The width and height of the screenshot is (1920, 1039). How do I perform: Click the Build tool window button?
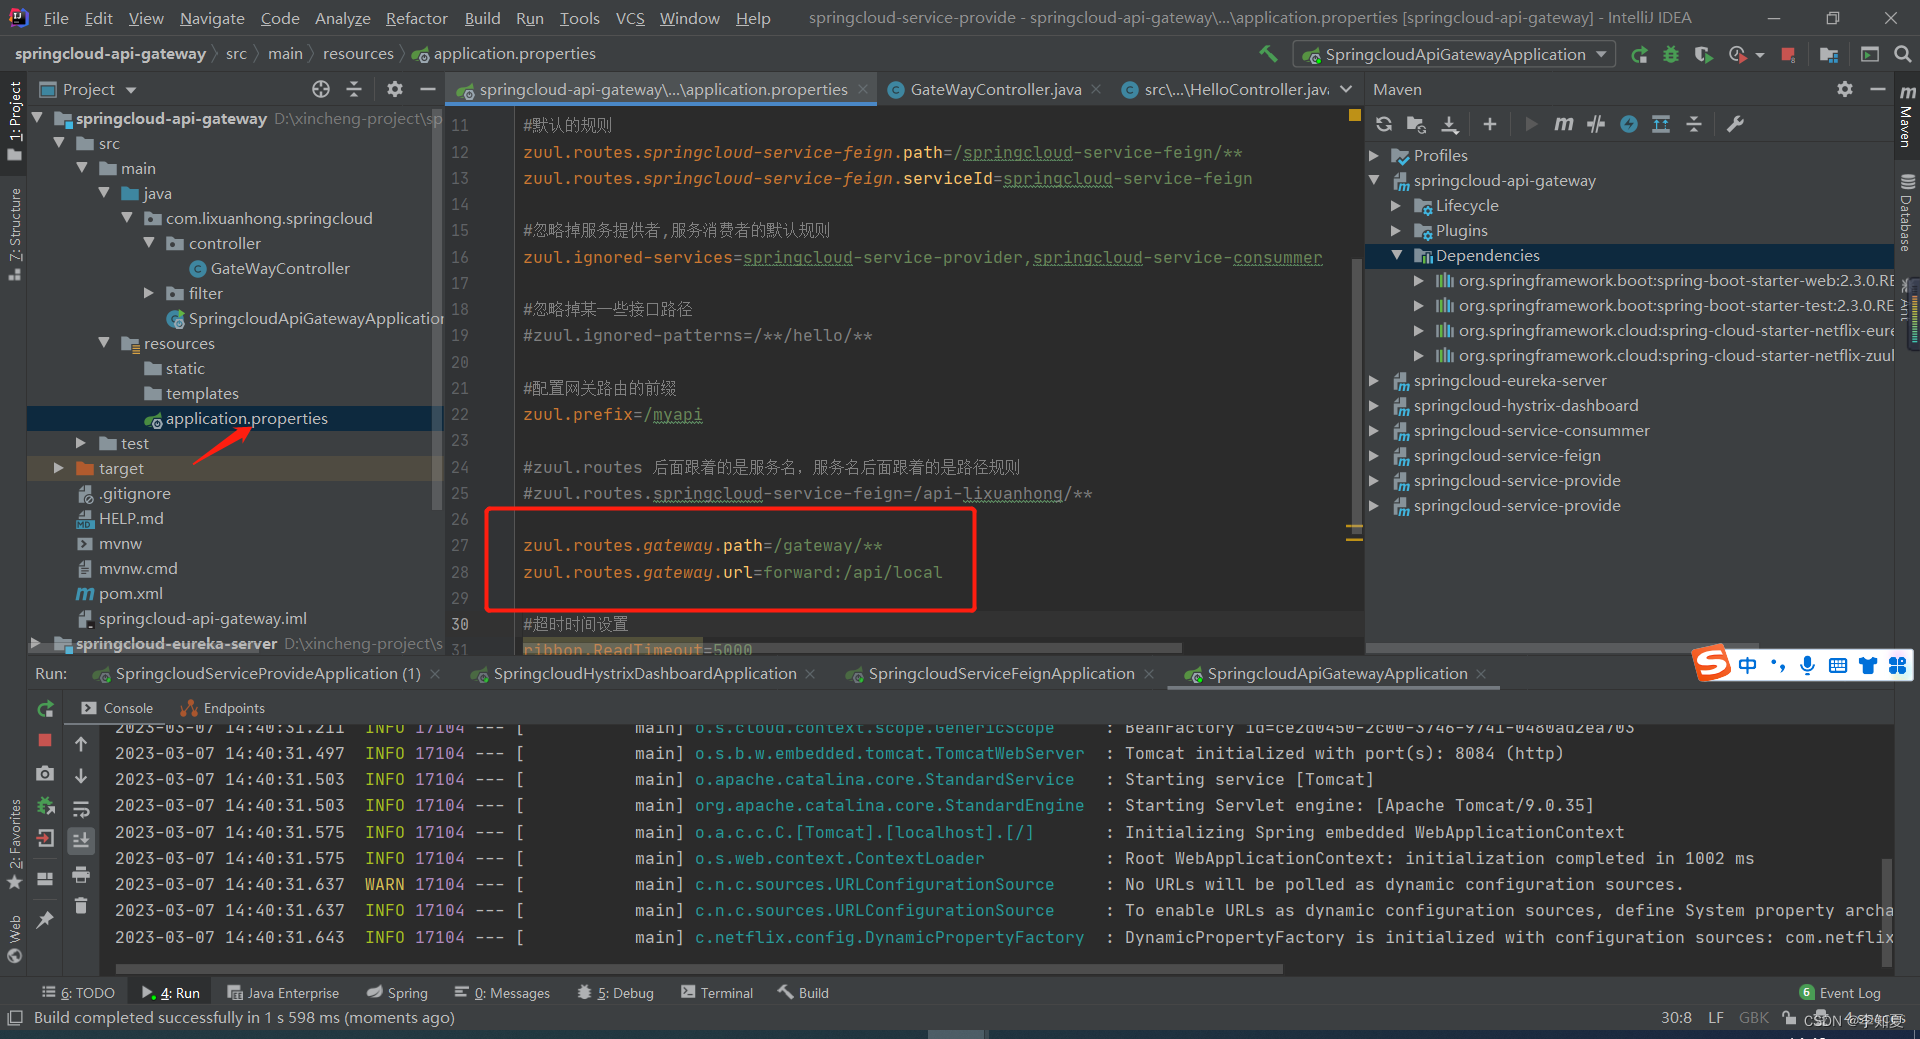(x=804, y=993)
